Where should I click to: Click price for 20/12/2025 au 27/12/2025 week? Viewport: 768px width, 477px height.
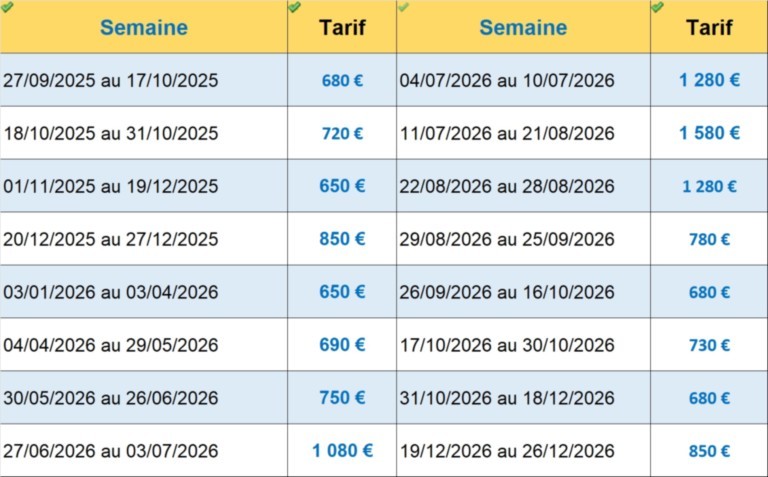coord(343,239)
